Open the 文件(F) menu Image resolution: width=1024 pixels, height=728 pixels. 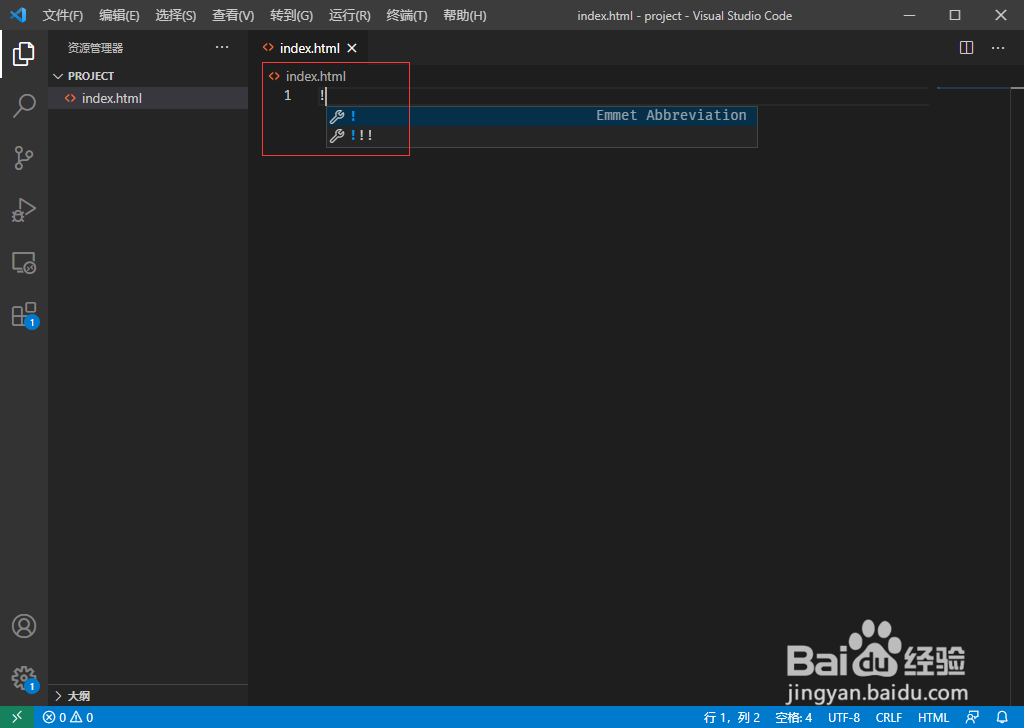coord(63,16)
